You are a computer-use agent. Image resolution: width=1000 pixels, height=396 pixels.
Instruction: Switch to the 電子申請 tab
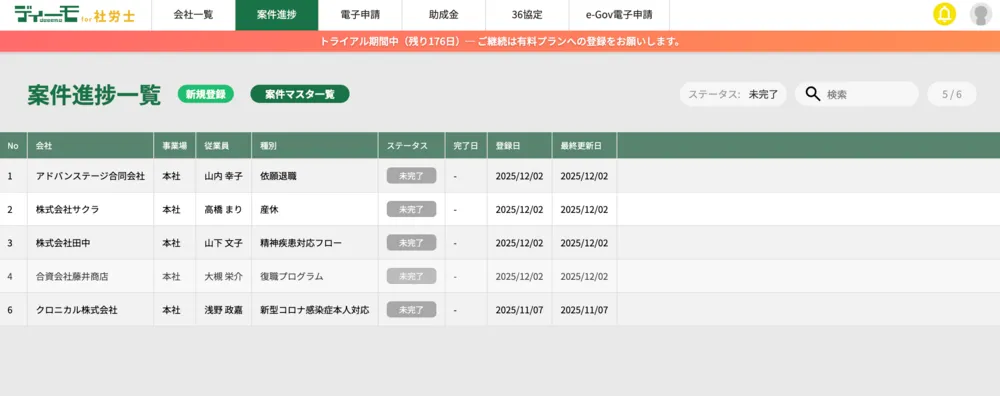coord(360,15)
